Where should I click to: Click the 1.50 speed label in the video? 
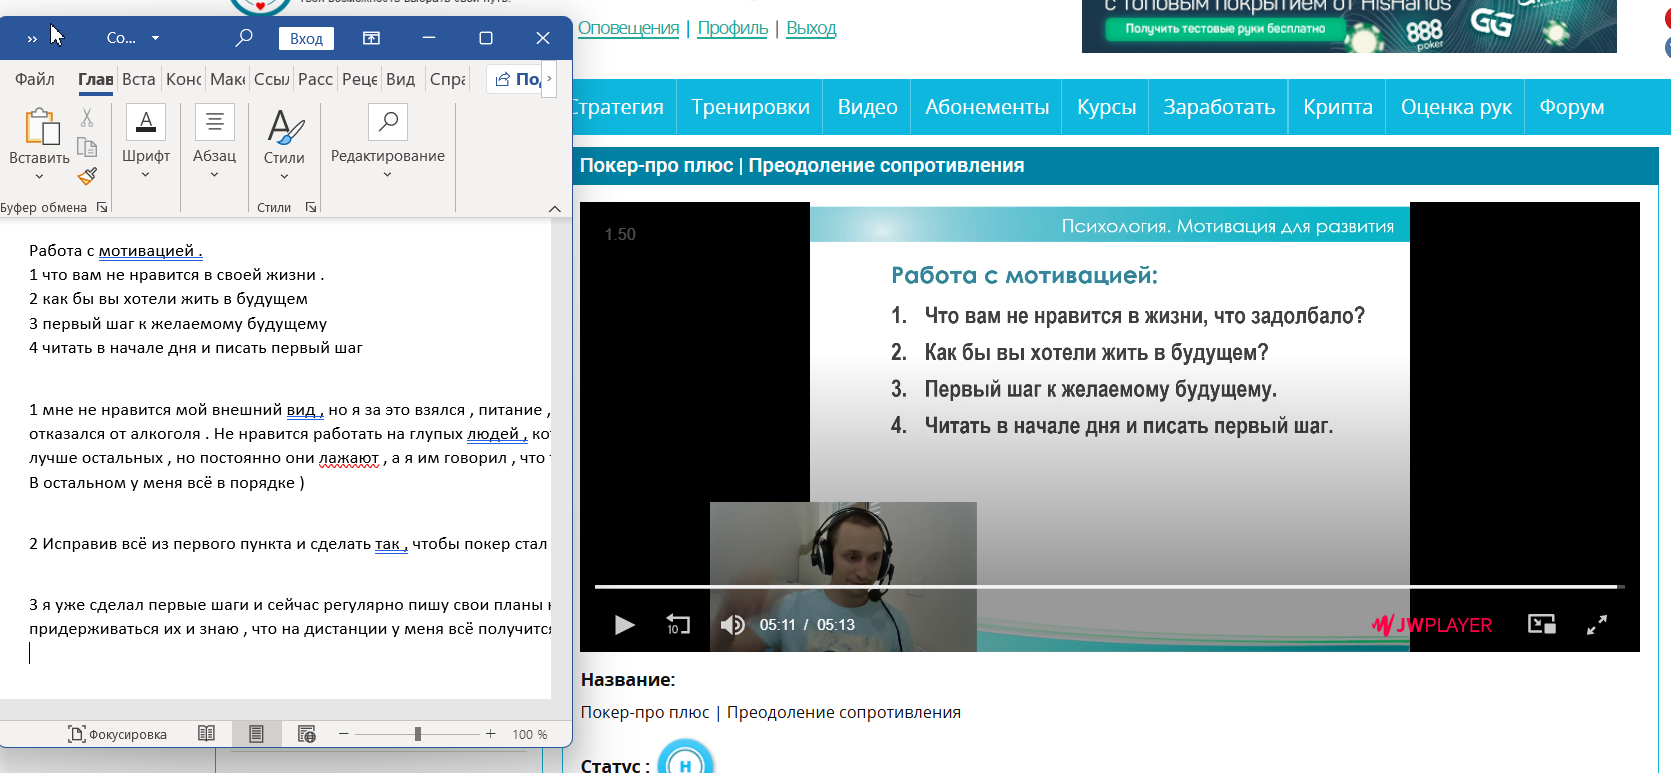[620, 234]
